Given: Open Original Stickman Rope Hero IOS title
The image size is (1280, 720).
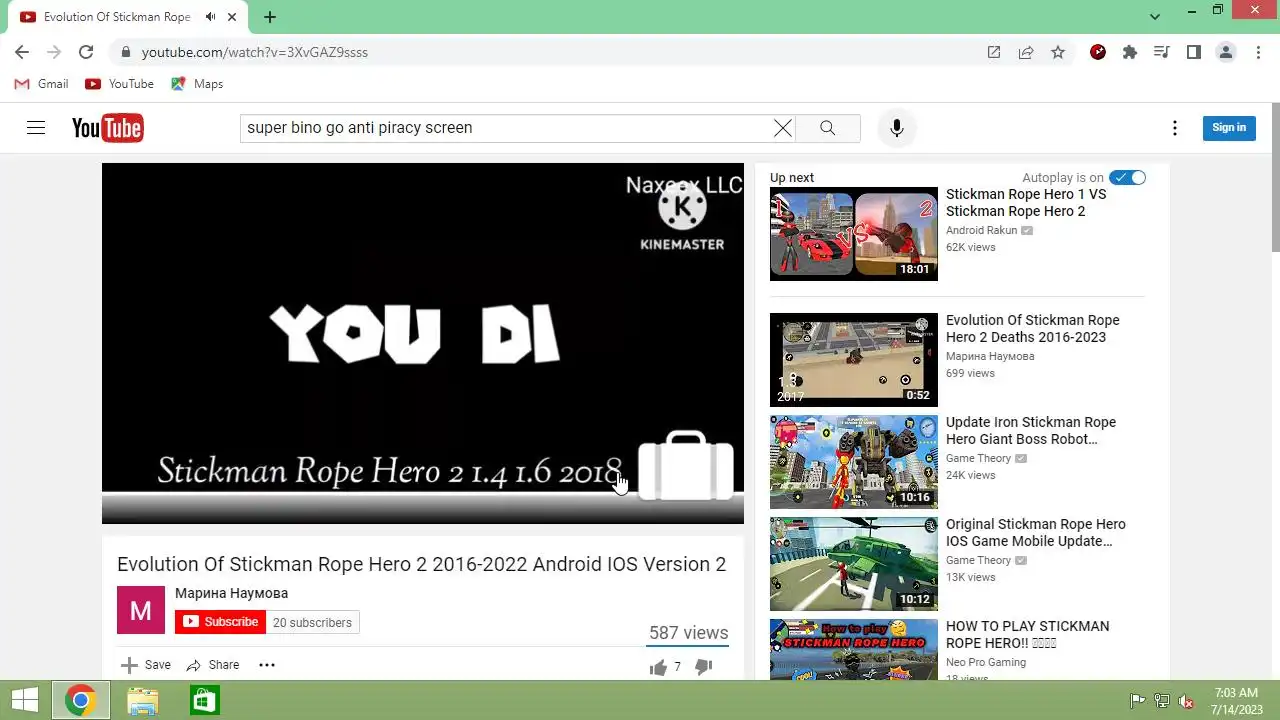Looking at the screenshot, I should [x=1036, y=533].
